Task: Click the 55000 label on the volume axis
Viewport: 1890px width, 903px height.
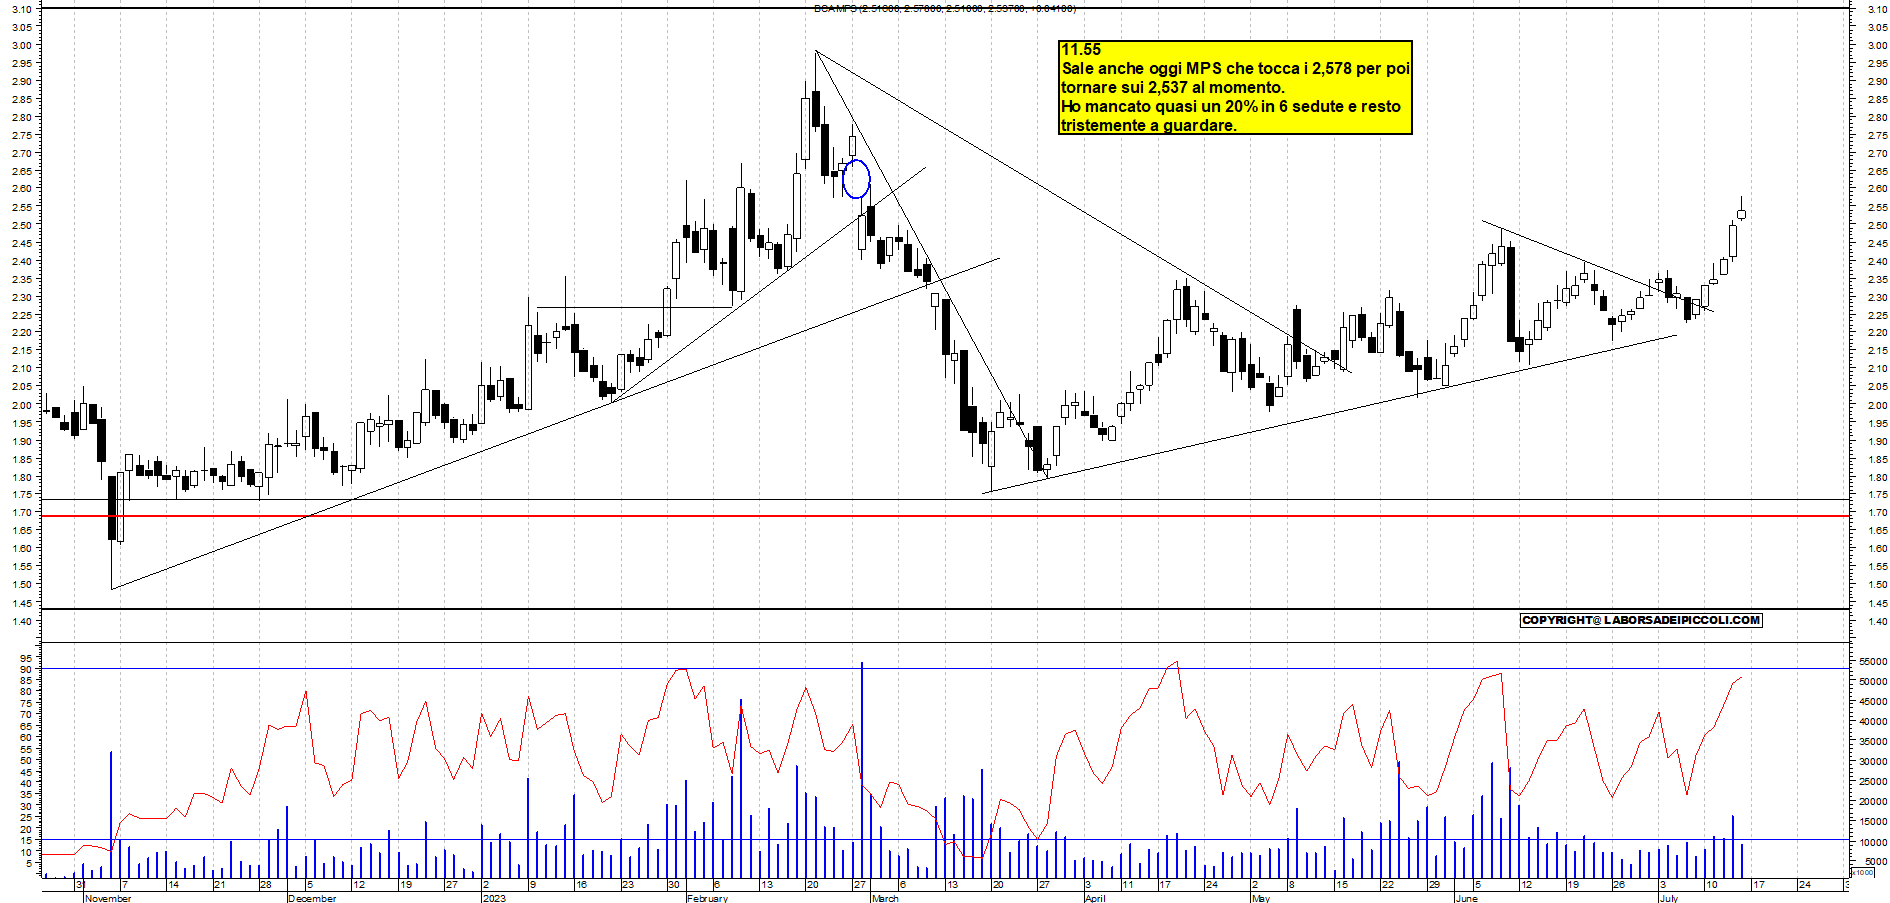Action: (x=1873, y=661)
